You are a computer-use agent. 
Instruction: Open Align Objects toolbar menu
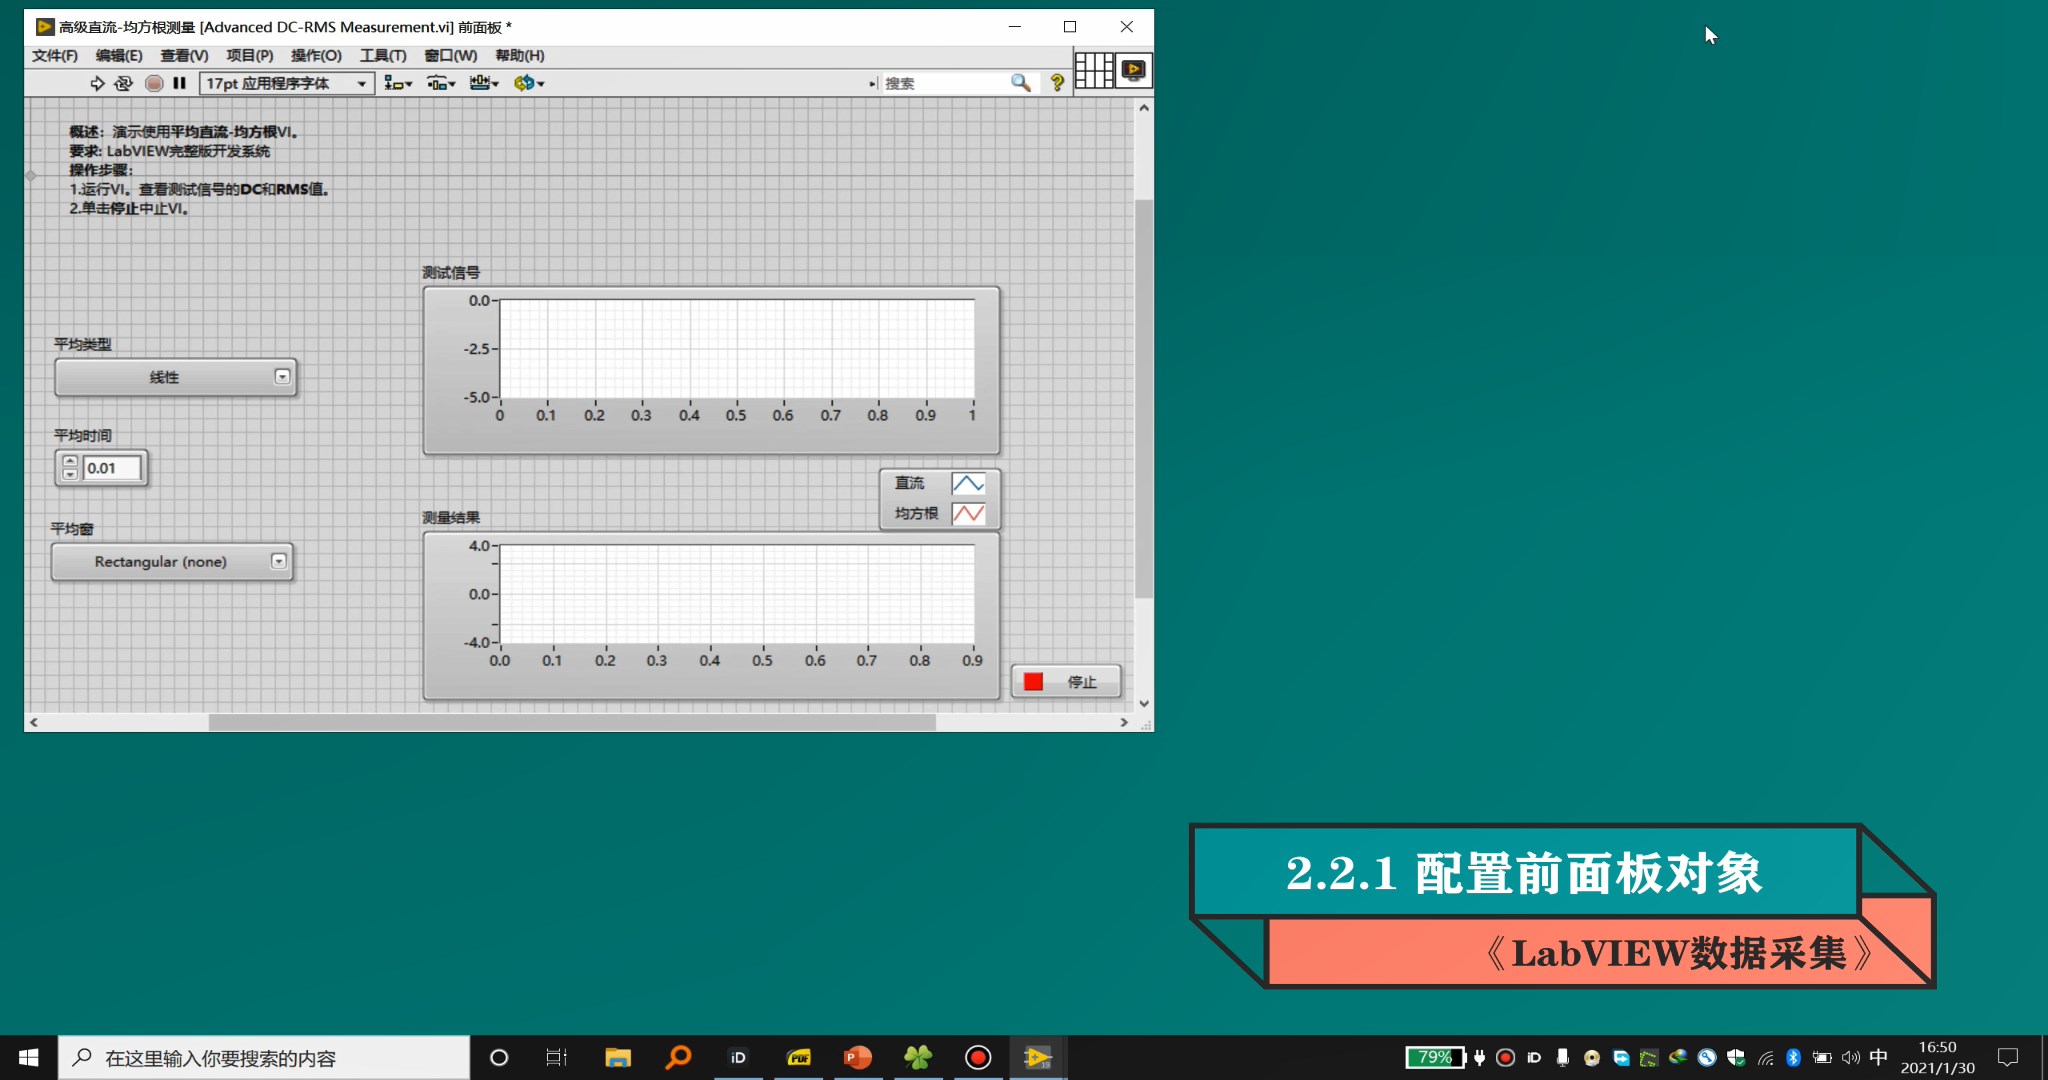point(398,83)
